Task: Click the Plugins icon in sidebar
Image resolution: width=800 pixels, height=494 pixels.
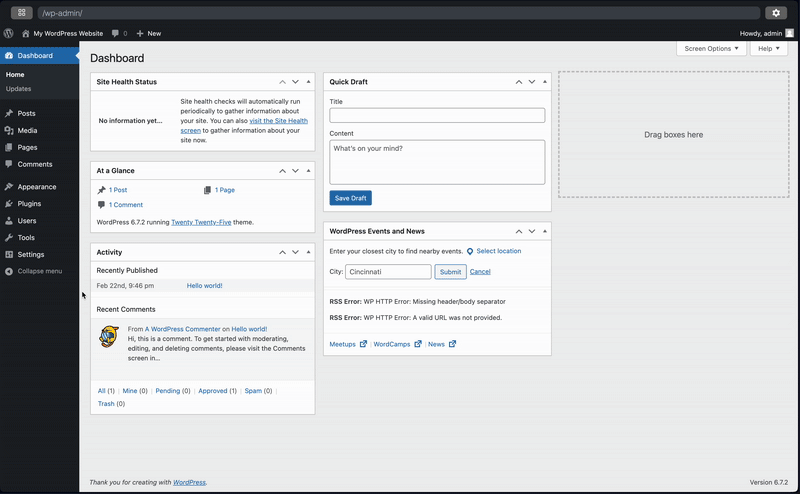Action: [9, 204]
